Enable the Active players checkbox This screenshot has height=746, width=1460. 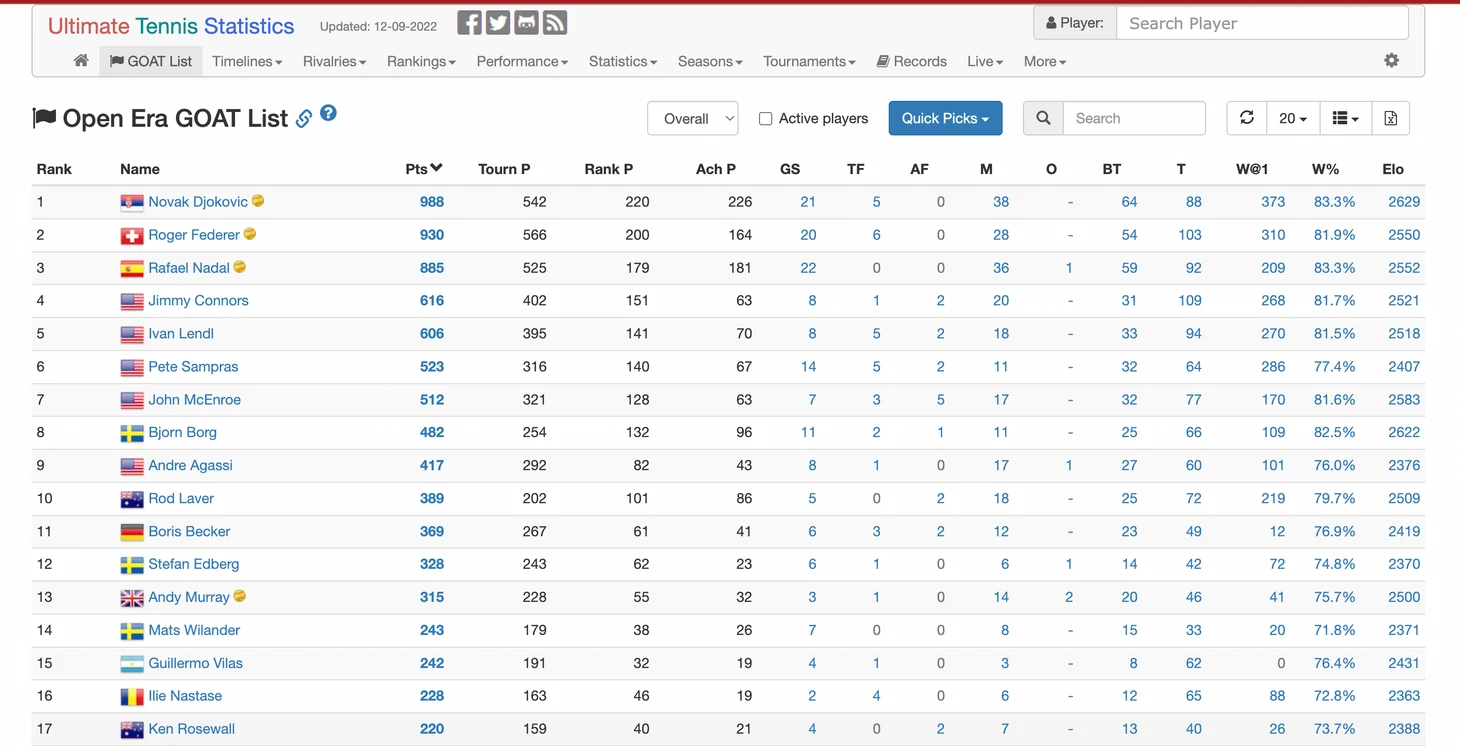(765, 118)
